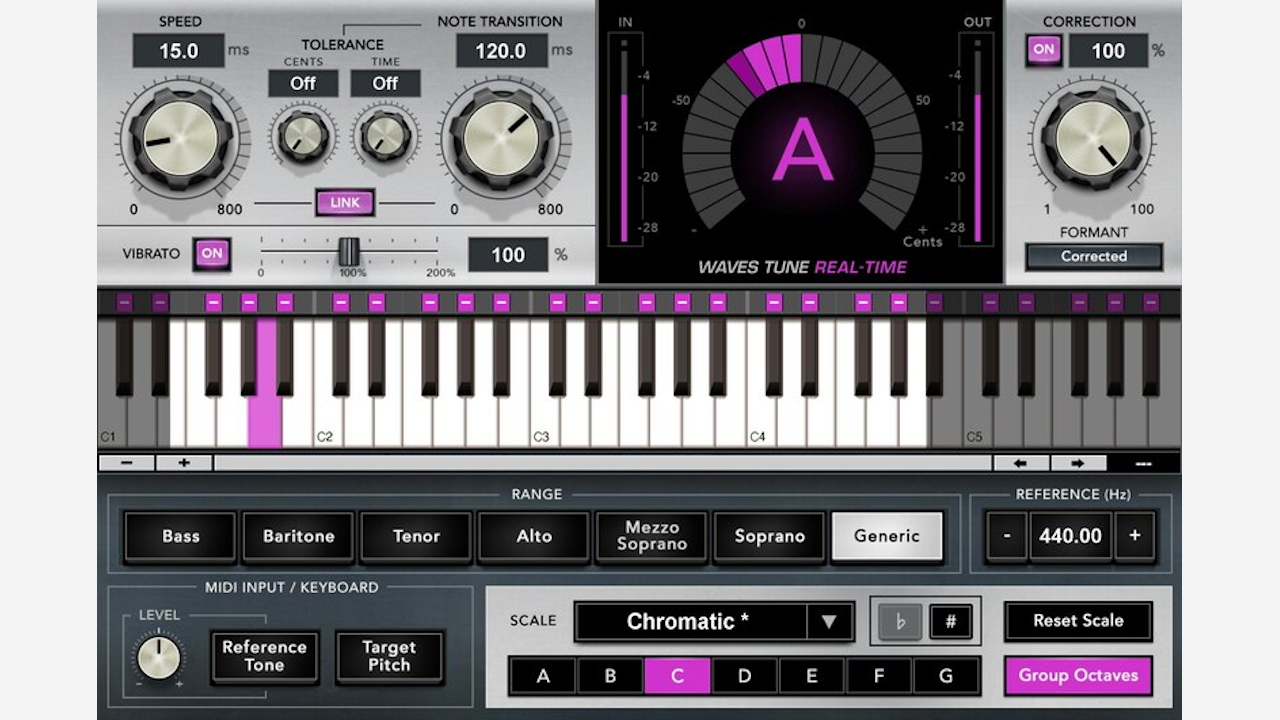Open the Tolerance Cents Off selector
Screen dimensions: 1280x720
[302, 84]
